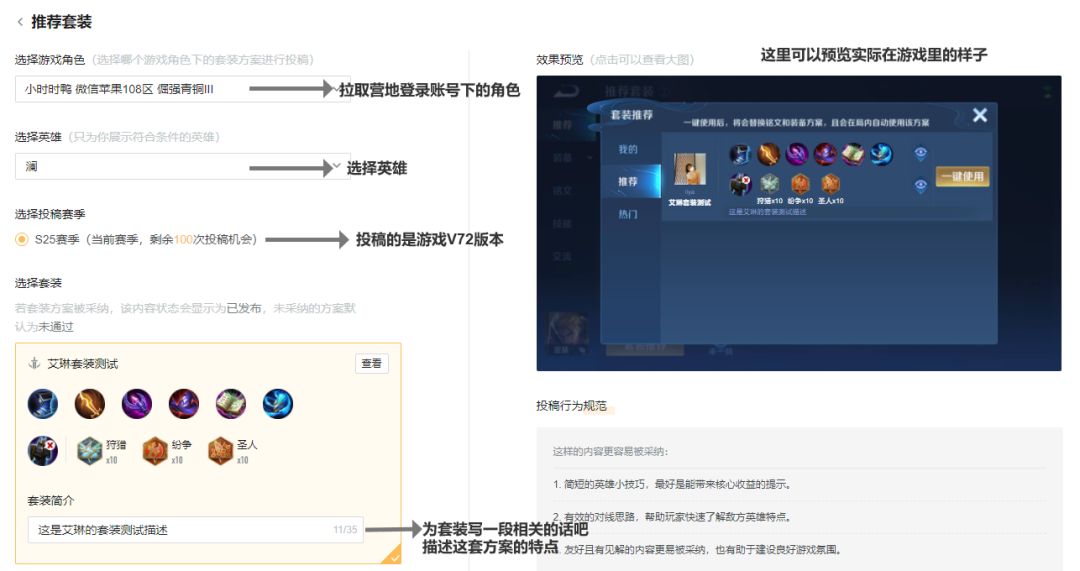Click the 纷争x10 rune icon in preview
This screenshot has width=1080, height=571.
click(x=800, y=184)
